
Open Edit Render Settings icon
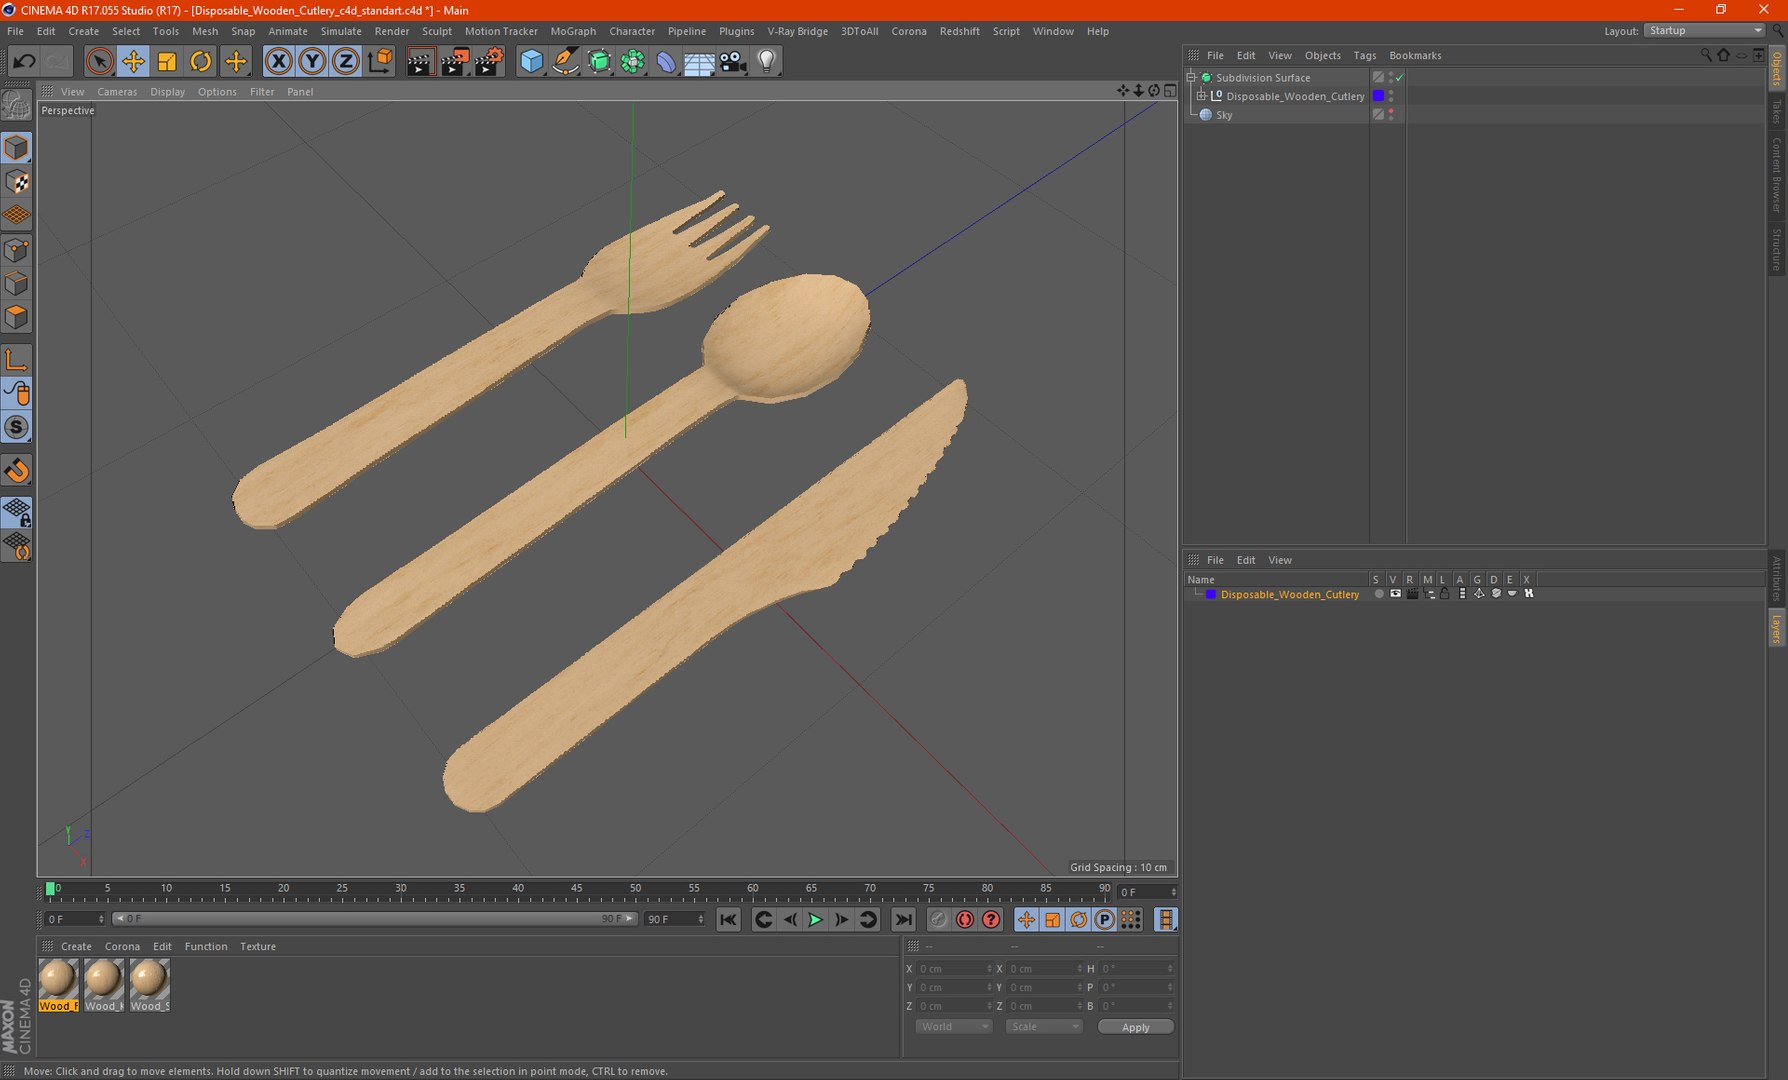click(488, 62)
